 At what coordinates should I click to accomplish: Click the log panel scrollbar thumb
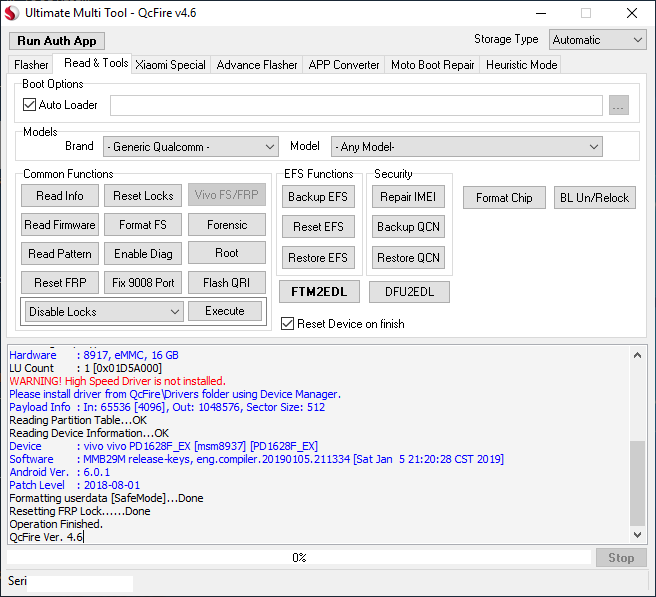tap(638, 483)
